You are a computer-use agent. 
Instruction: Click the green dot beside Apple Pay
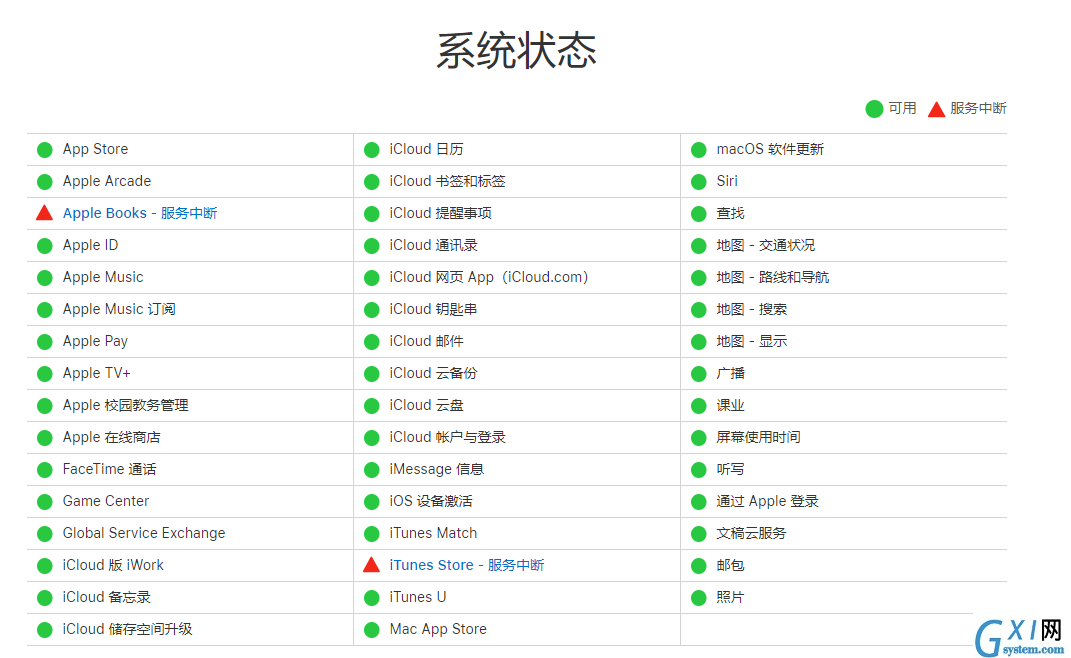(x=44, y=342)
